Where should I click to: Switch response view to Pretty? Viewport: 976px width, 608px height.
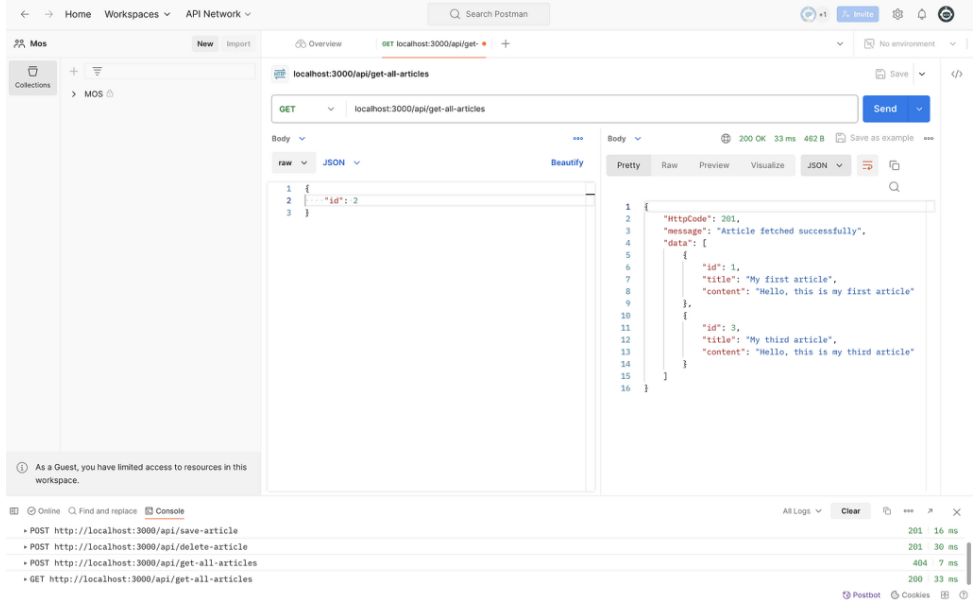tap(628, 166)
